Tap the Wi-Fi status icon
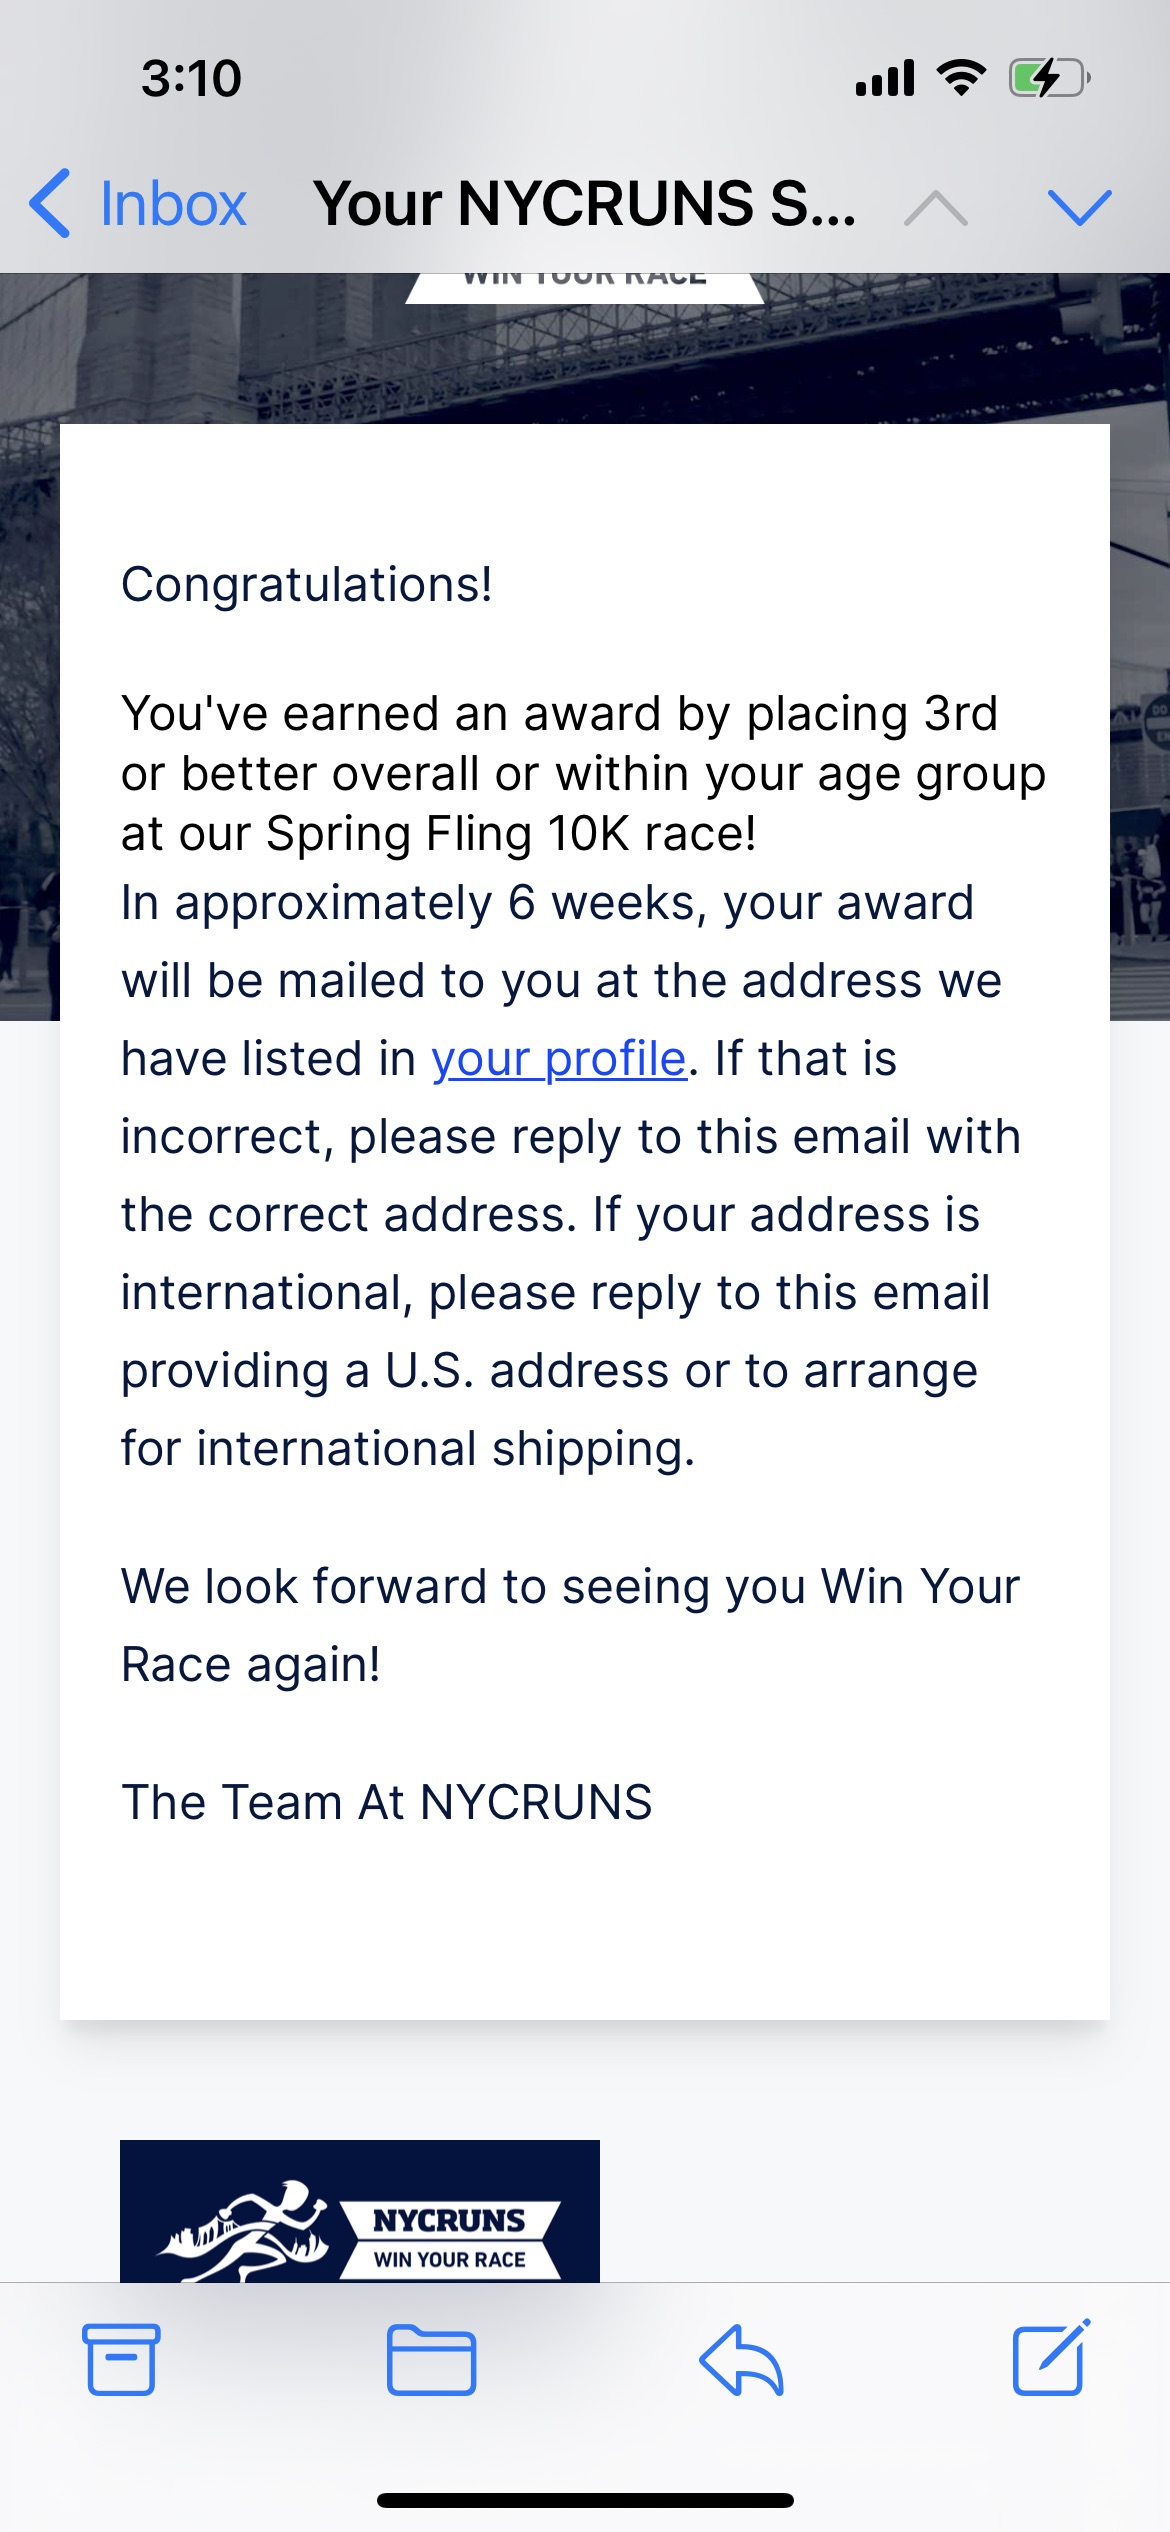 pos(961,78)
